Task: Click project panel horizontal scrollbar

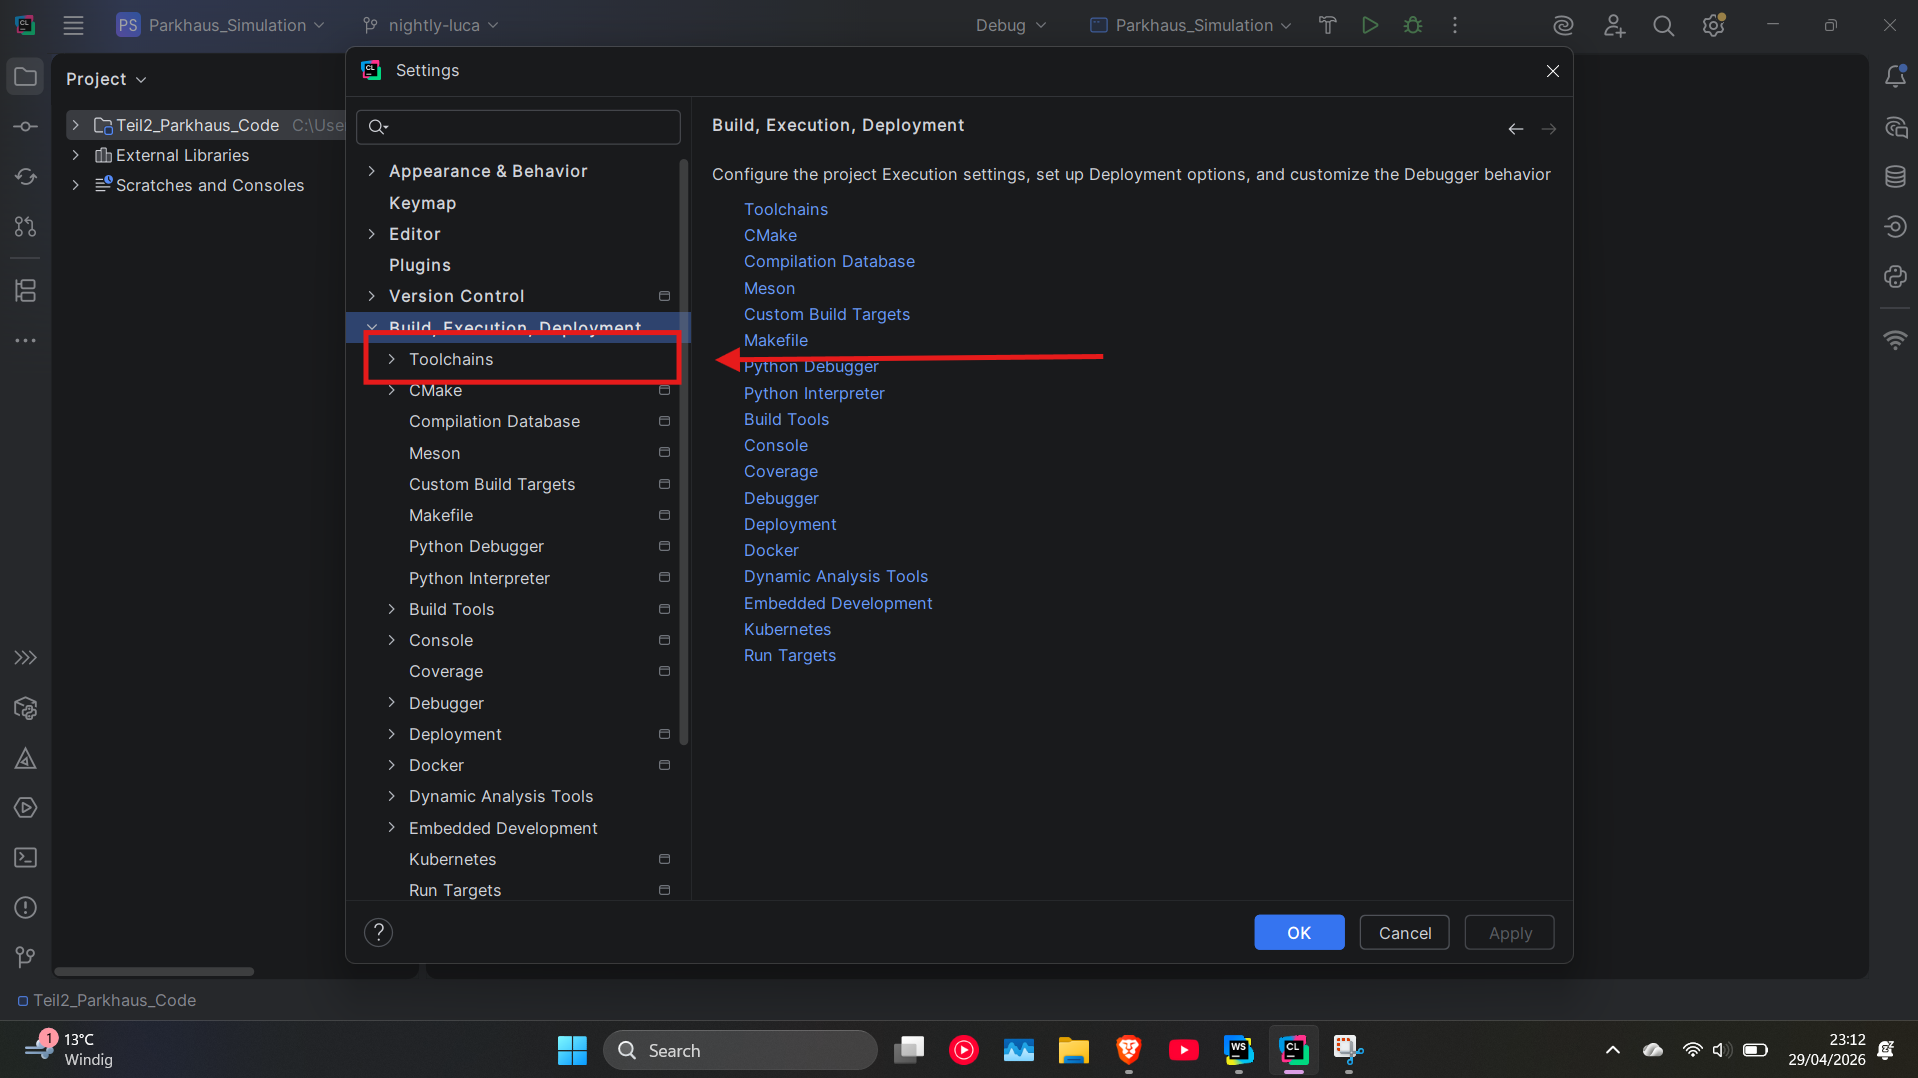Action: pos(154,971)
